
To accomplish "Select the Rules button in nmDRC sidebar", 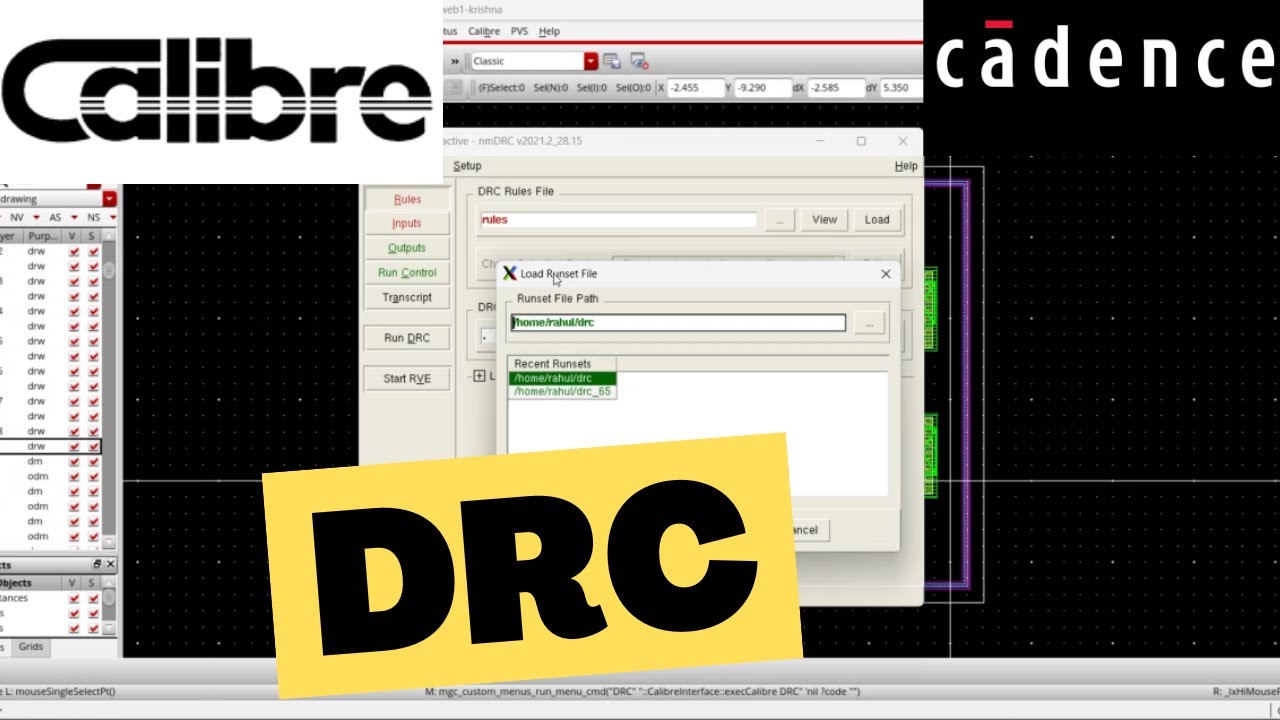I will coord(407,199).
